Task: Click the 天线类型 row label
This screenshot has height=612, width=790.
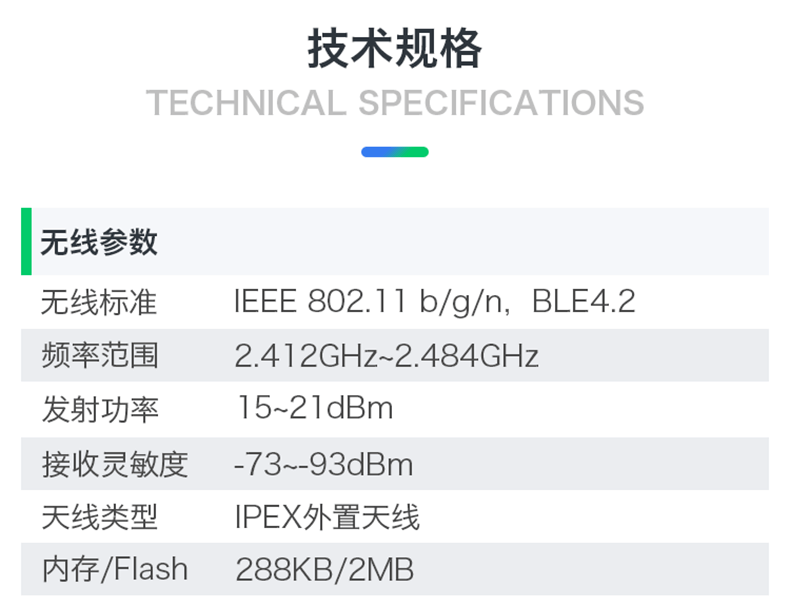Action: 99,517
